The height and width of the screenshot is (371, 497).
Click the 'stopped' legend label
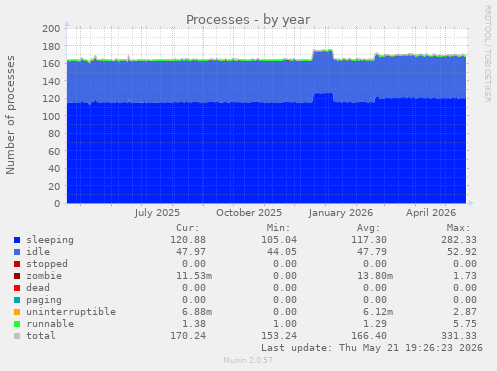pyautogui.click(x=47, y=264)
